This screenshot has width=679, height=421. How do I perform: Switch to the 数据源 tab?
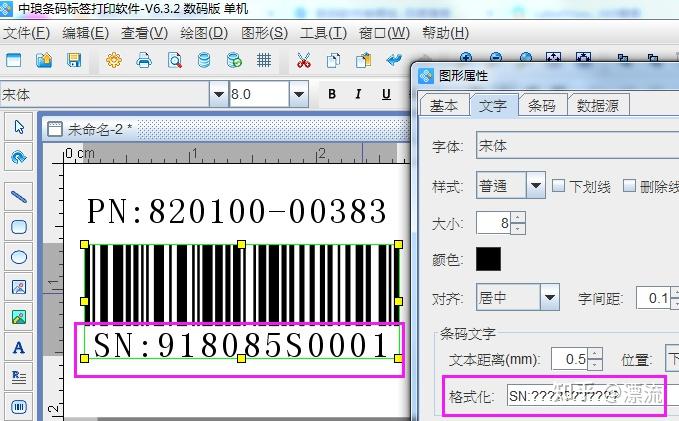(x=598, y=105)
